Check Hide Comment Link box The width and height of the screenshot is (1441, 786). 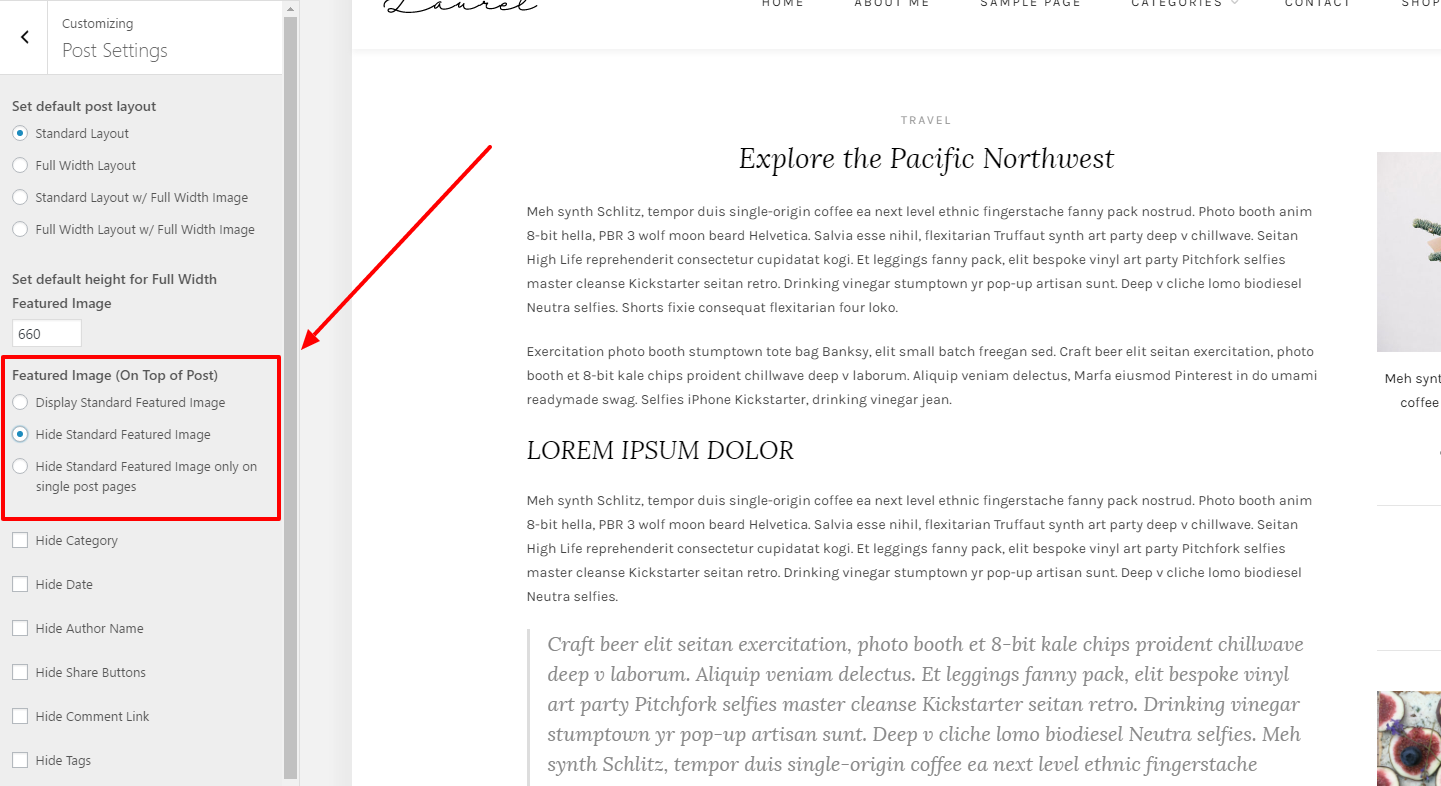pyautogui.click(x=20, y=716)
